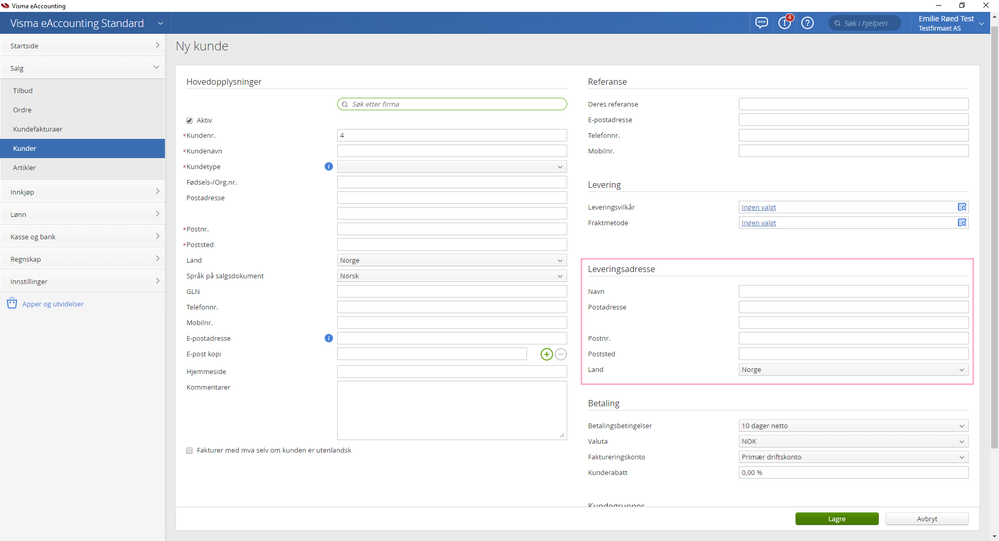Click Kundetype info icon
The width and height of the screenshot is (999, 541).
329,166
